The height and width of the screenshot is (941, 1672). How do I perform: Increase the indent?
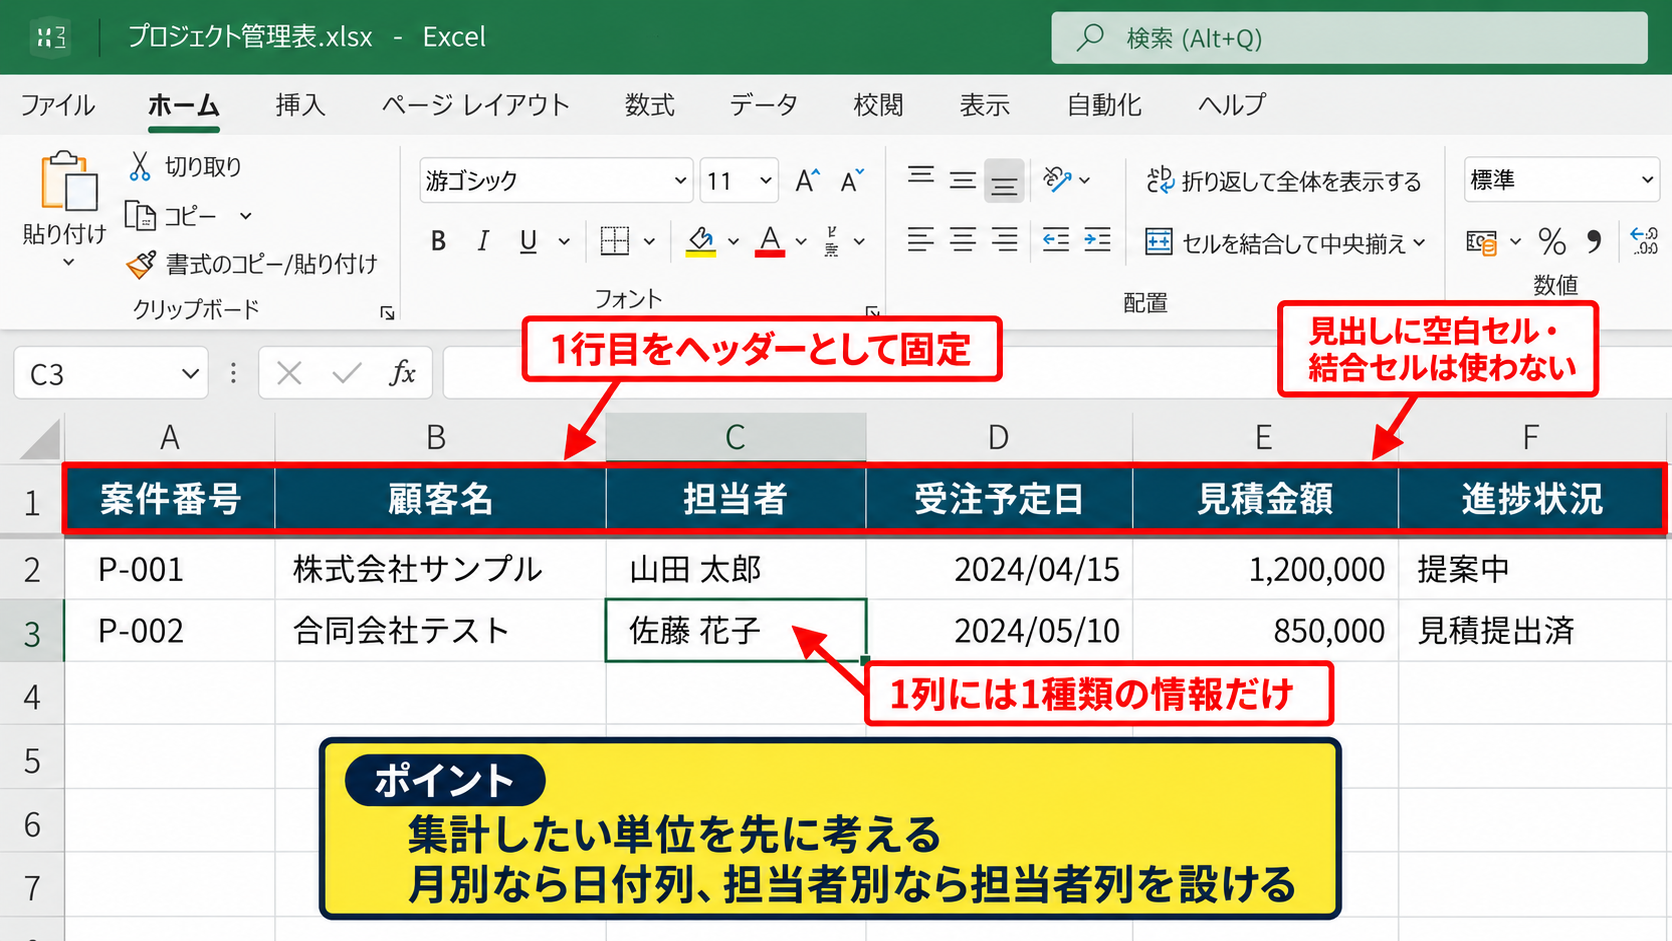click(1097, 240)
